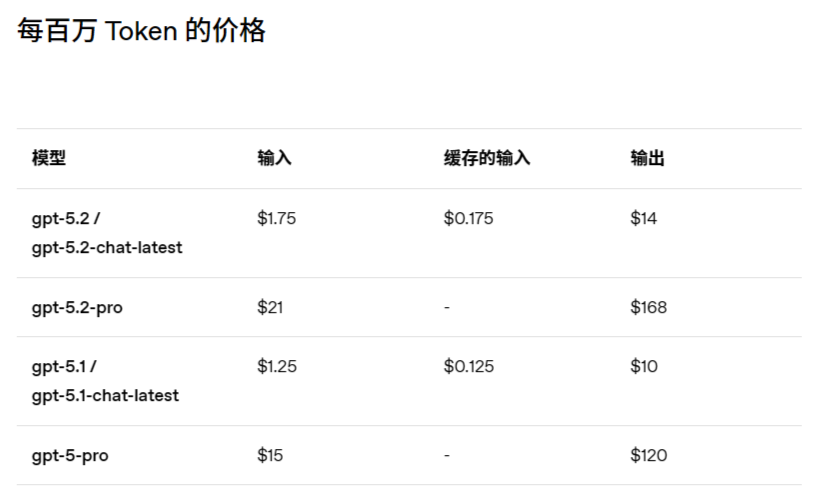Click the cached input dash for gpt-5.2-pro
Screen dimensions: 818x501
pos(447,307)
